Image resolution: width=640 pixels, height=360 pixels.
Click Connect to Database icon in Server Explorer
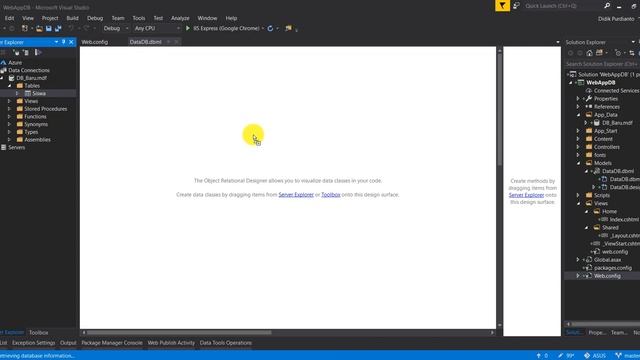(16, 52)
